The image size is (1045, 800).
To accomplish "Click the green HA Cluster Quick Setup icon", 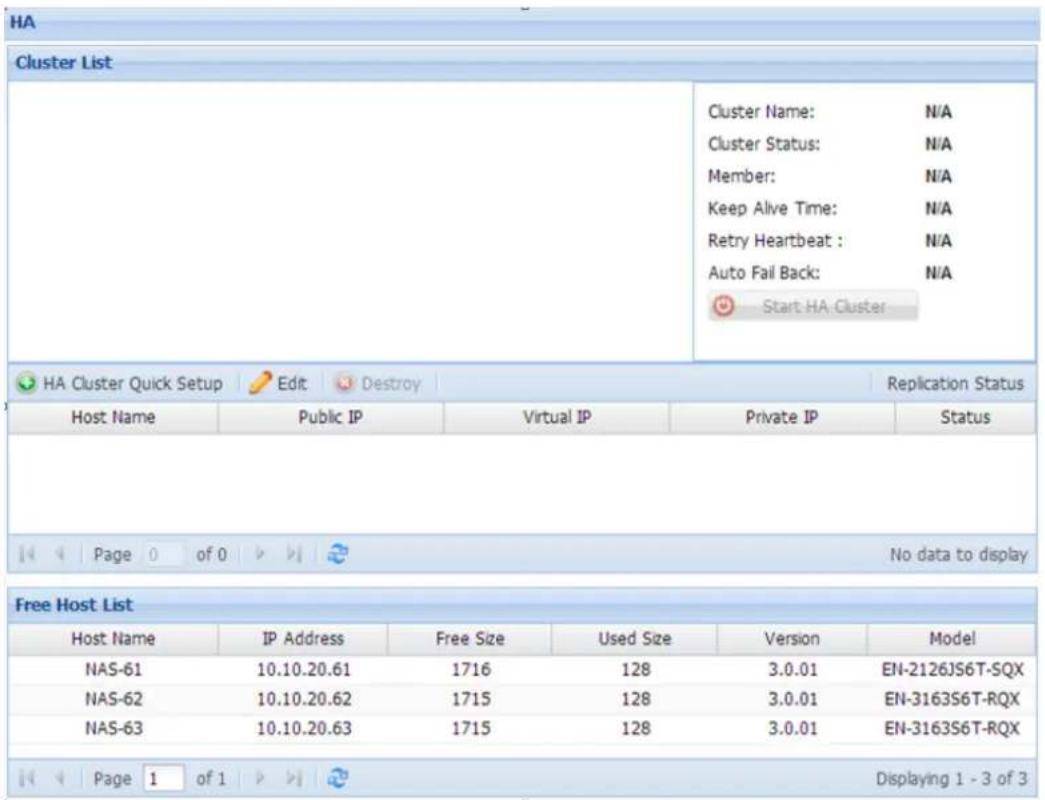I will (x=27, y=383).
